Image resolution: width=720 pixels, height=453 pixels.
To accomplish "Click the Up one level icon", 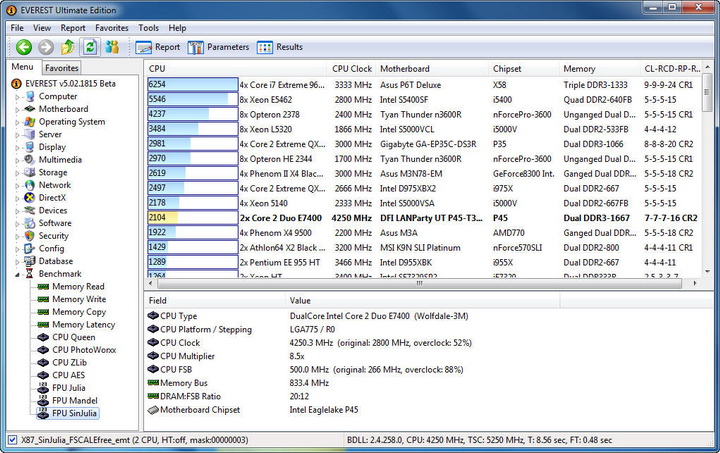I will (68, 47).
